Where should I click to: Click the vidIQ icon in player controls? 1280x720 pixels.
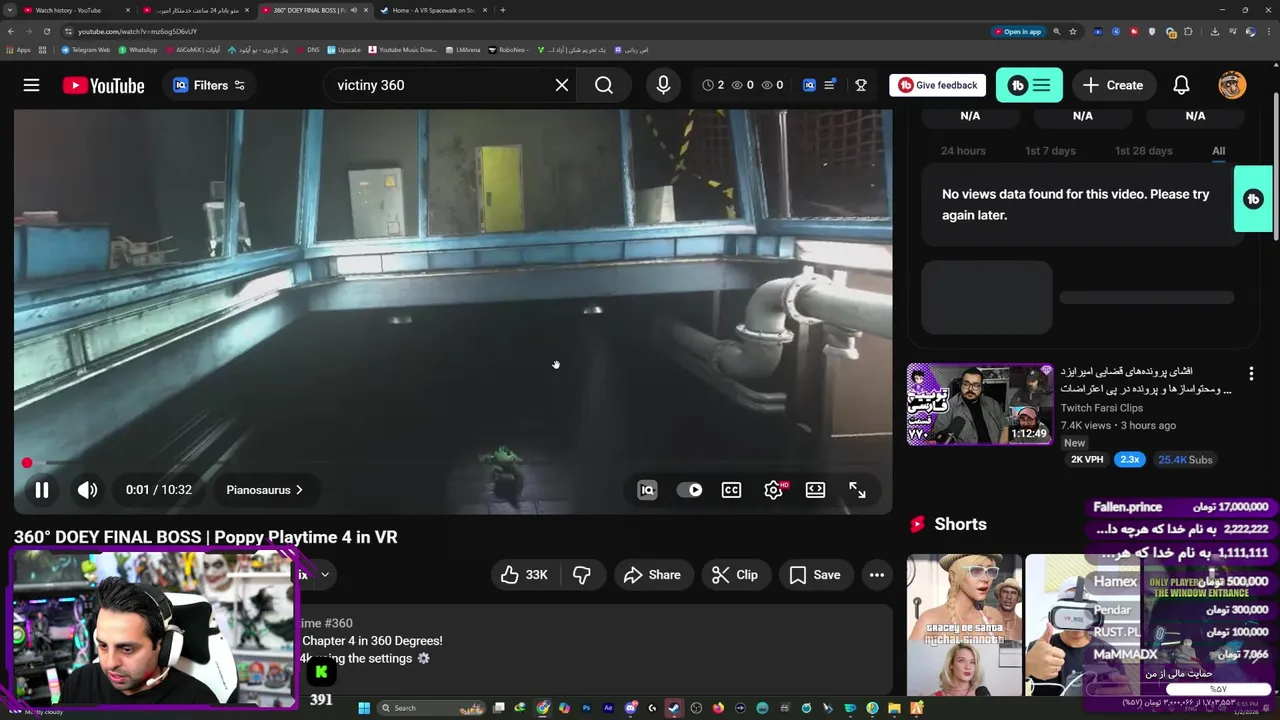[x=647, y=490]
